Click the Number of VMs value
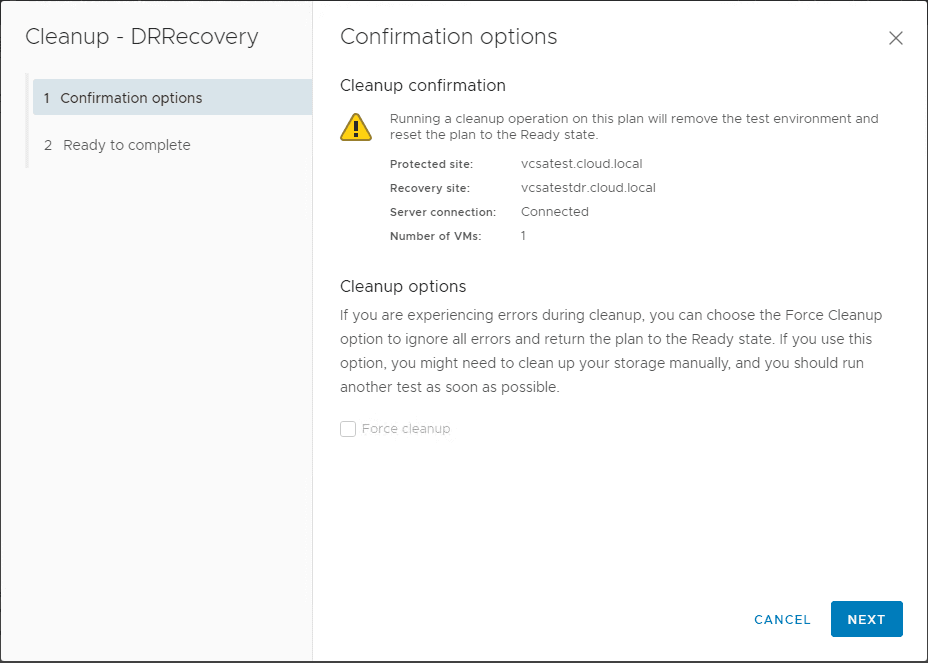Image resolution: width=928 pixels, height=663 pixels. pos(522,235)
